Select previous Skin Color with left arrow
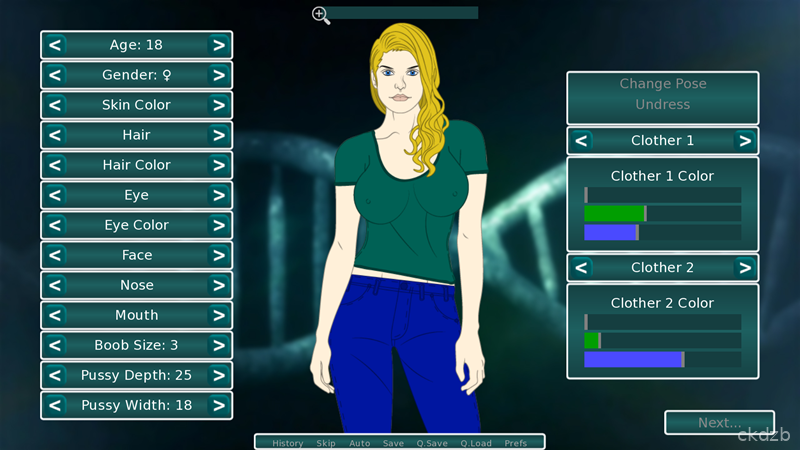 [55, 105]
